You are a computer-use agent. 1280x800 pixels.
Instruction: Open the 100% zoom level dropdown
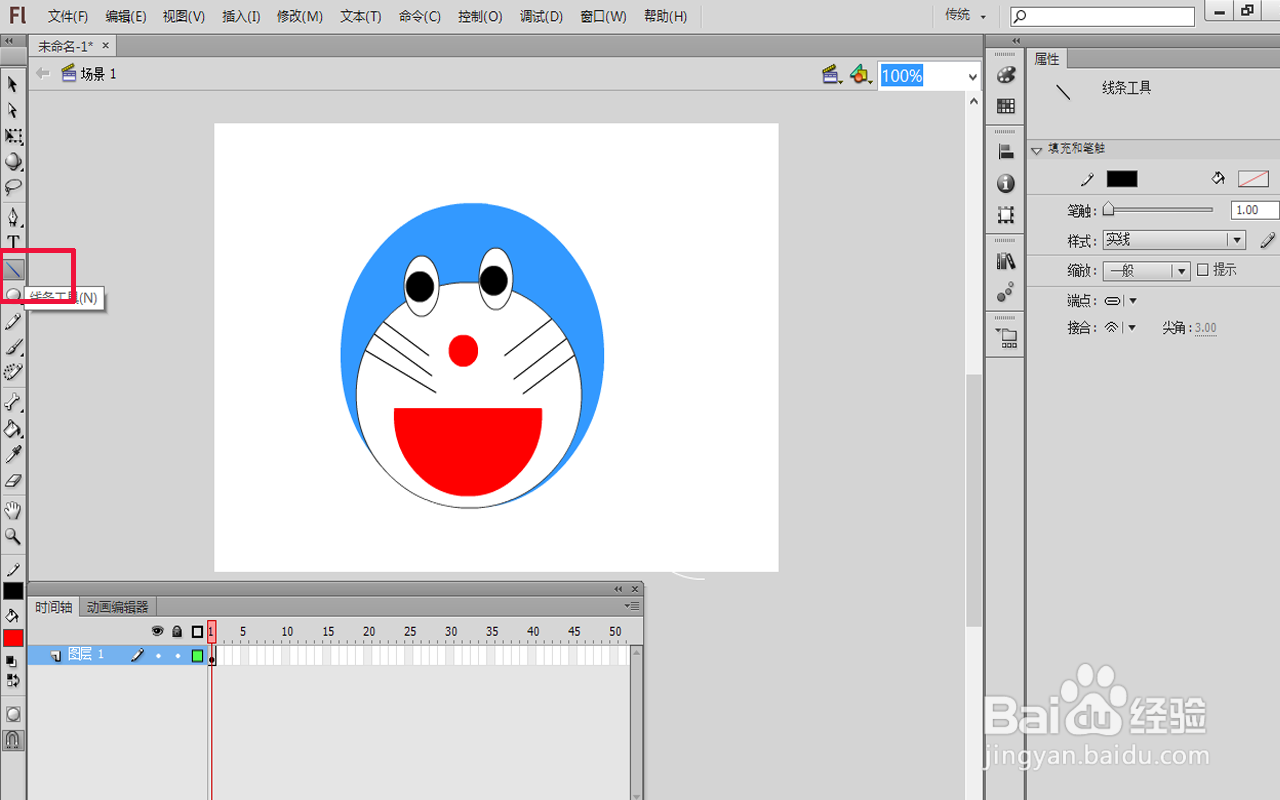tap(971, 76)
